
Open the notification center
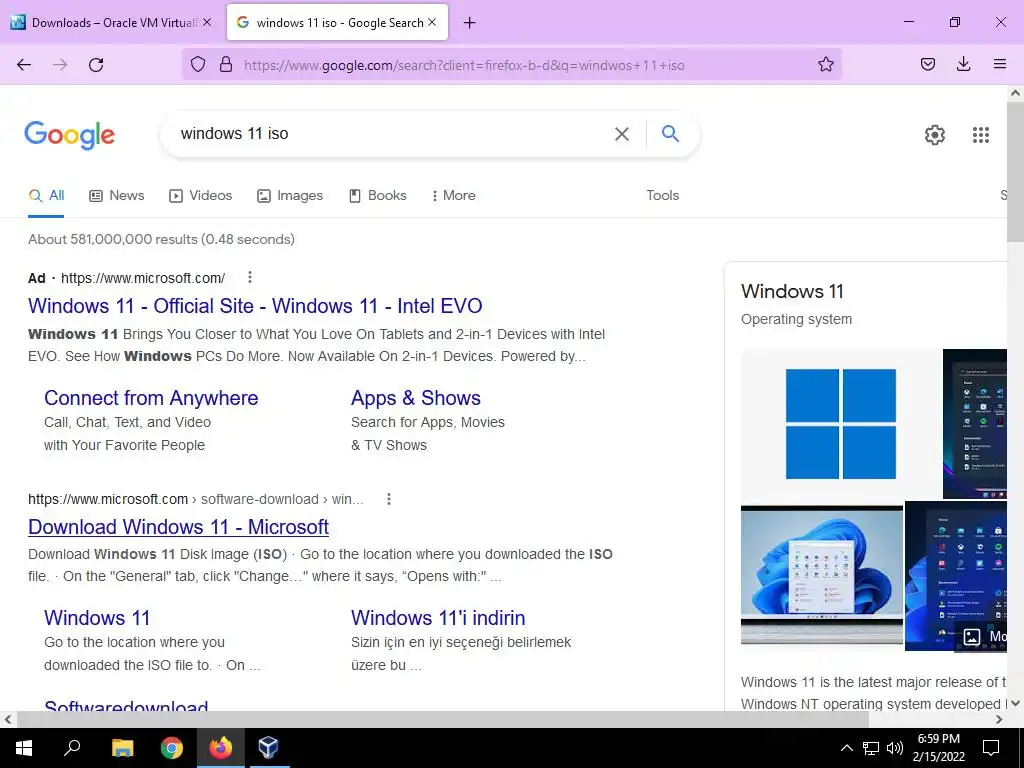tap(991, 748)
